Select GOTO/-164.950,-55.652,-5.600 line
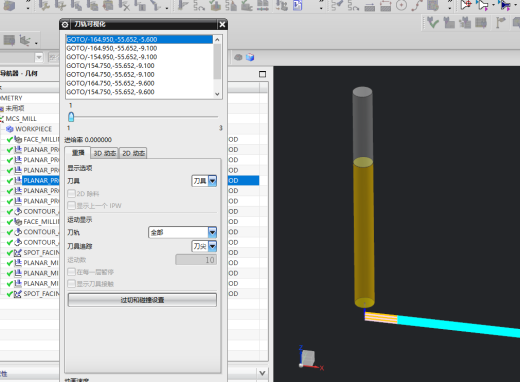This screenshot has width=520, height=382. 139,39
